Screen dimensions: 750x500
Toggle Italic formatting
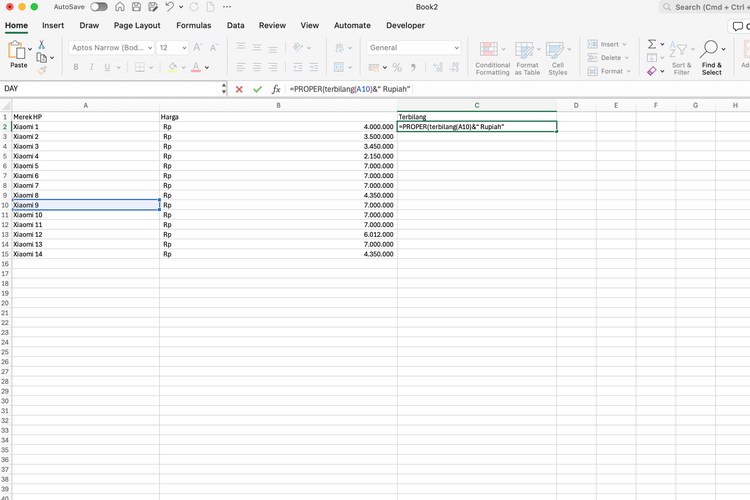pyautogui.click(x=91, y=68)
